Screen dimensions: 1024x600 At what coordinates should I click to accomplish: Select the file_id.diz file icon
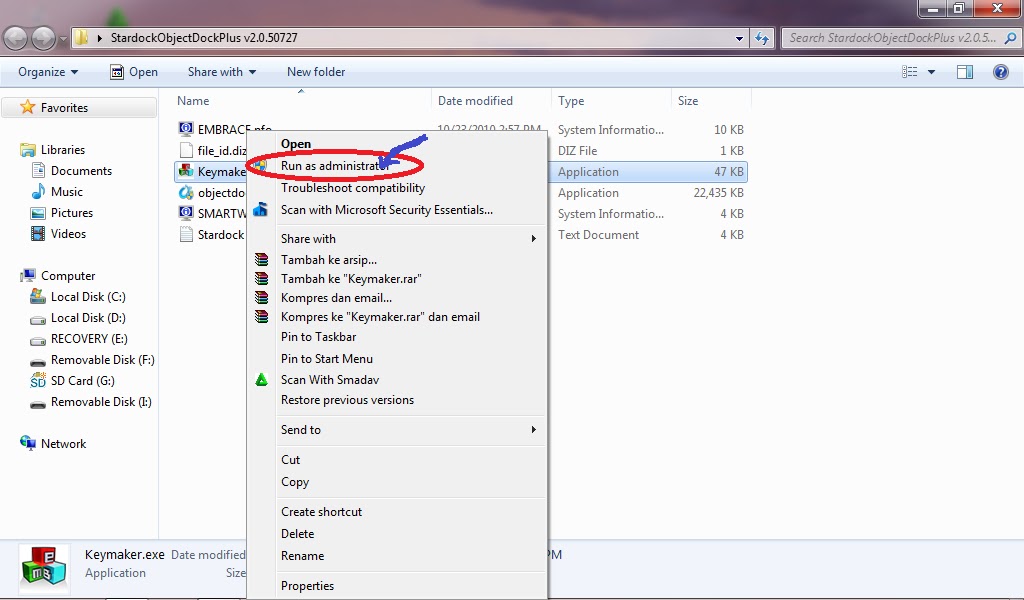(186, 150)
